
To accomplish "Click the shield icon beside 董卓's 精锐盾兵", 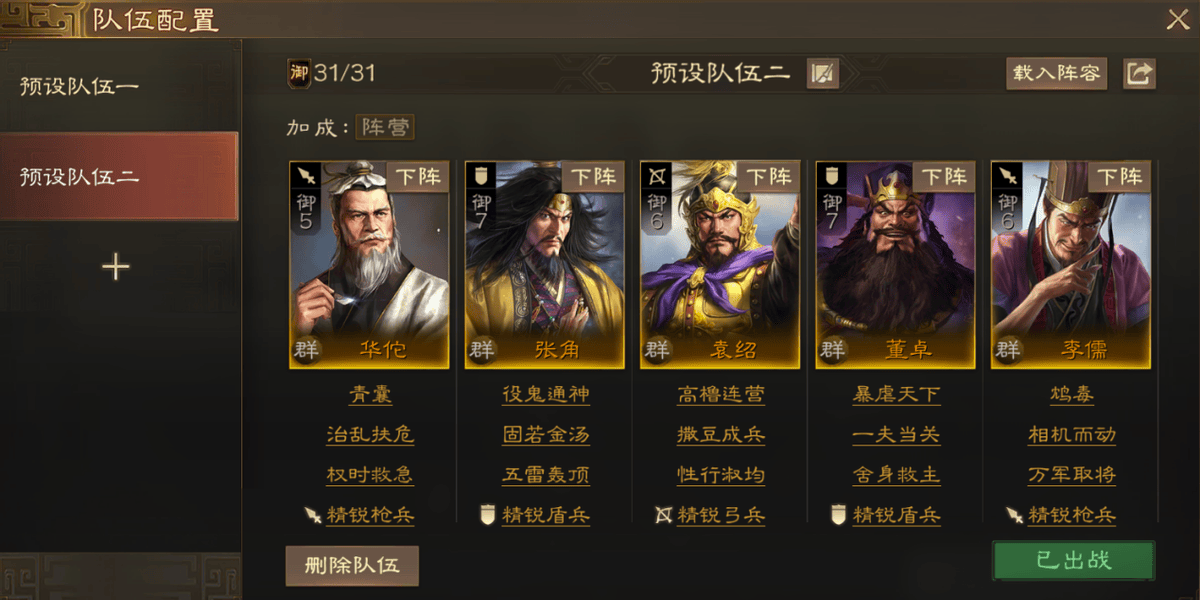I will tap(840, 515).
